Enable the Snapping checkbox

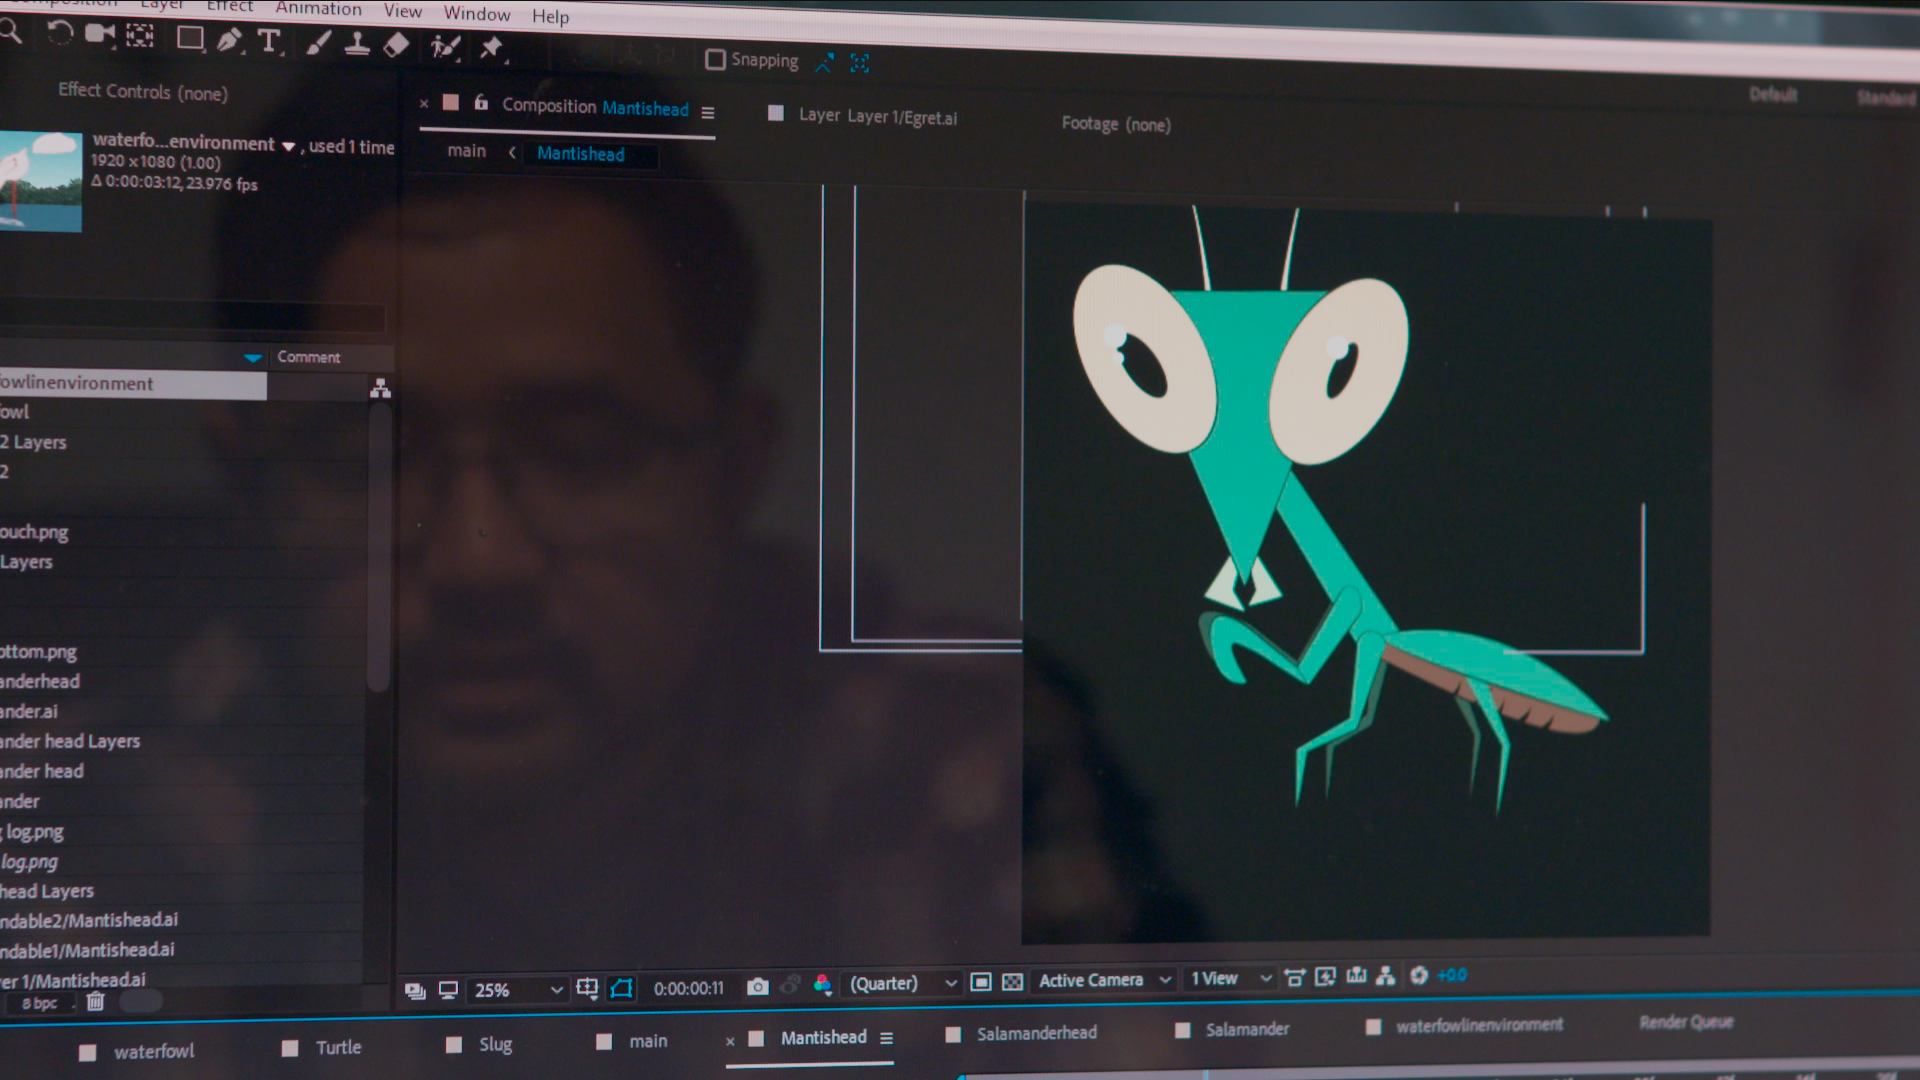(715, 60)
